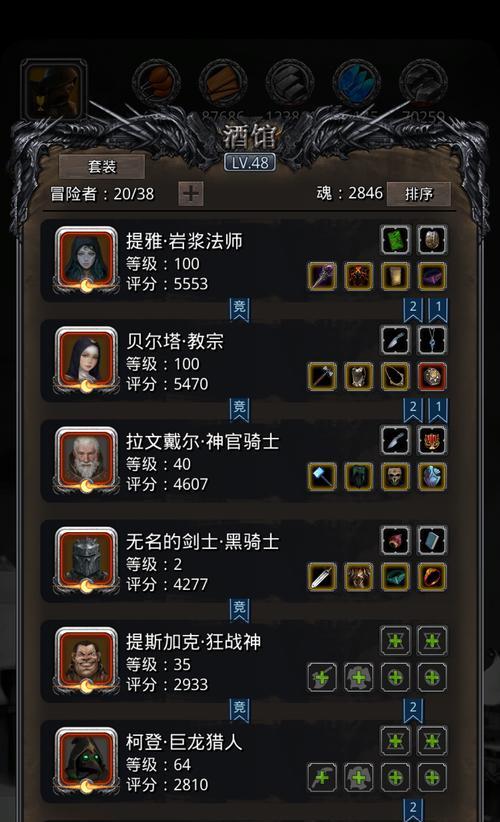Open 拉文戴尔·神官骑士 hero entry

pos(247,461)
